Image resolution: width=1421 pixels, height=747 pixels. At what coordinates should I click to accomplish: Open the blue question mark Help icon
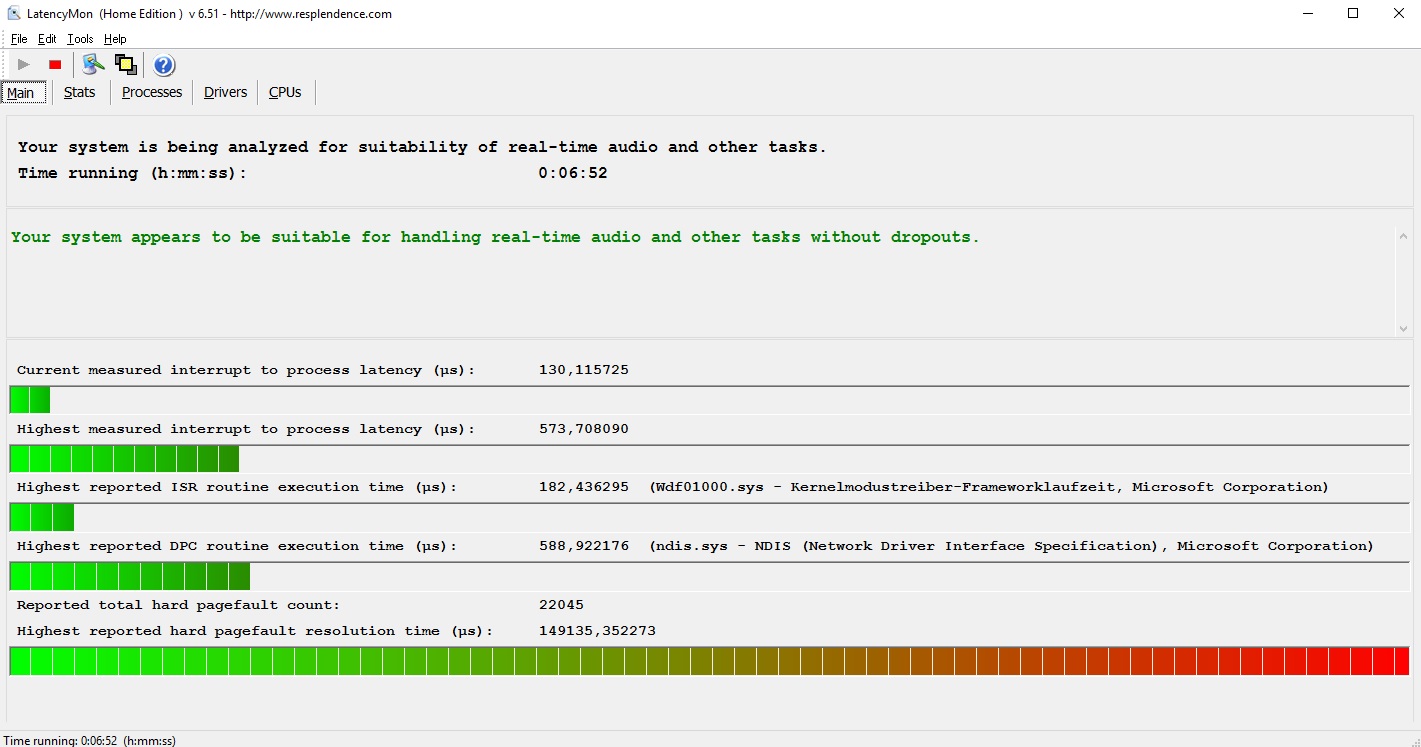(x=164, y=66)
